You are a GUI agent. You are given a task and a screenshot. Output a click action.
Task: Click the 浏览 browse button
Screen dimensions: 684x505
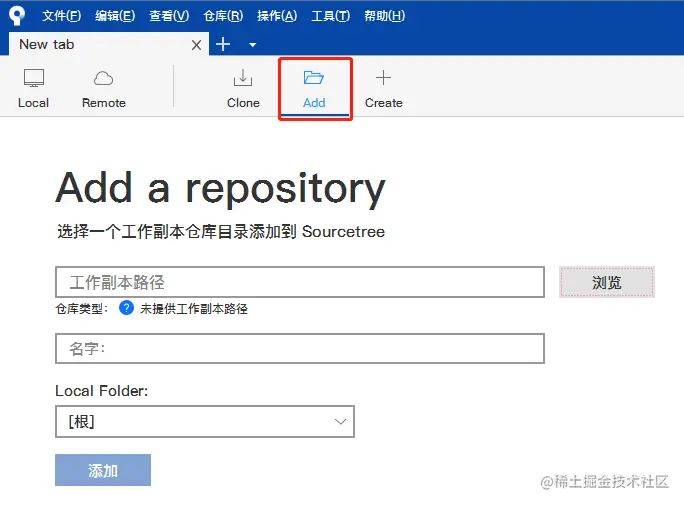pyautogui.click(x=607, y=282)
